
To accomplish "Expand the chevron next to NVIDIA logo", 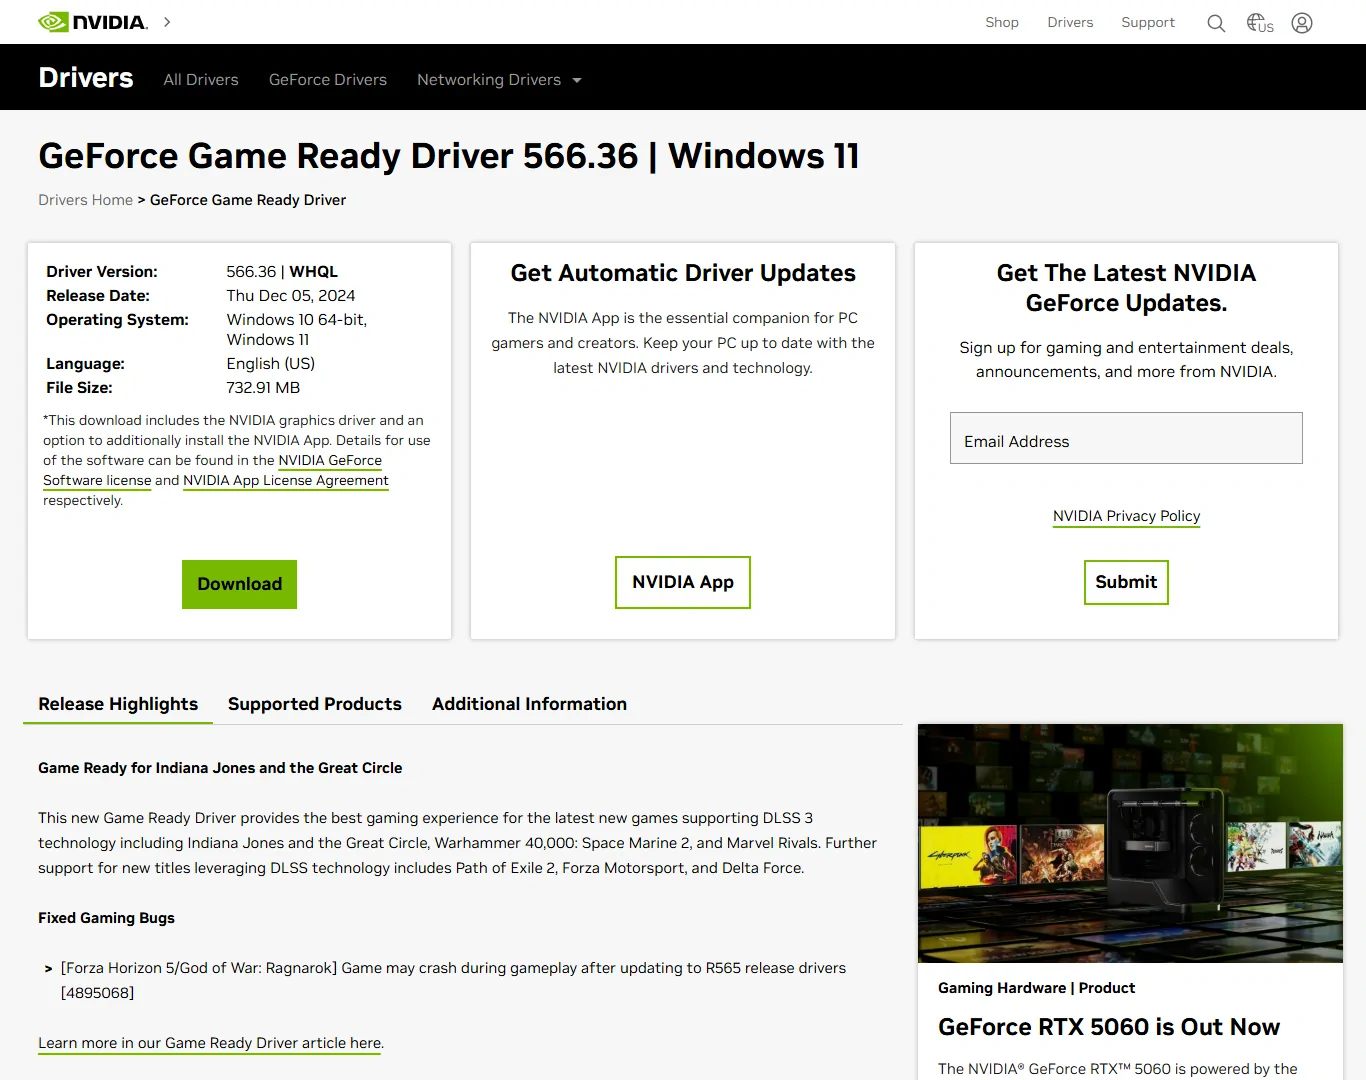I will coord(167,22).
